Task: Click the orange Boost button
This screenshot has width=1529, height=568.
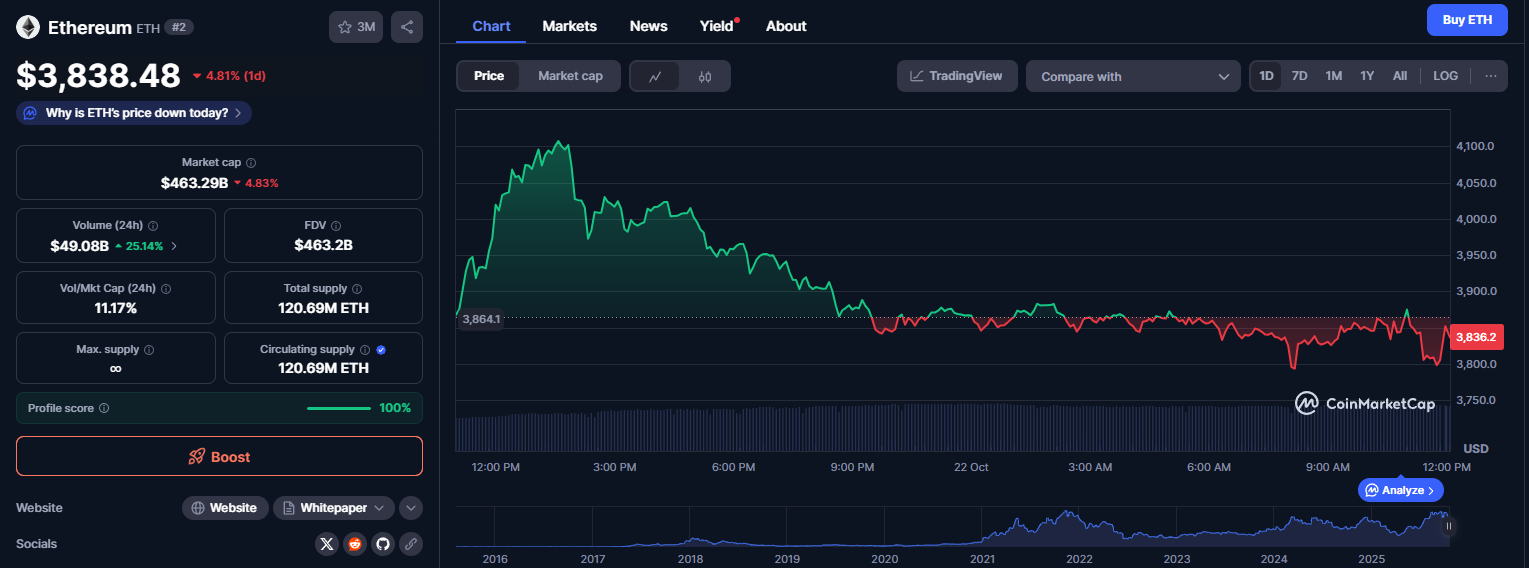Action: click(x=219, y=456)
